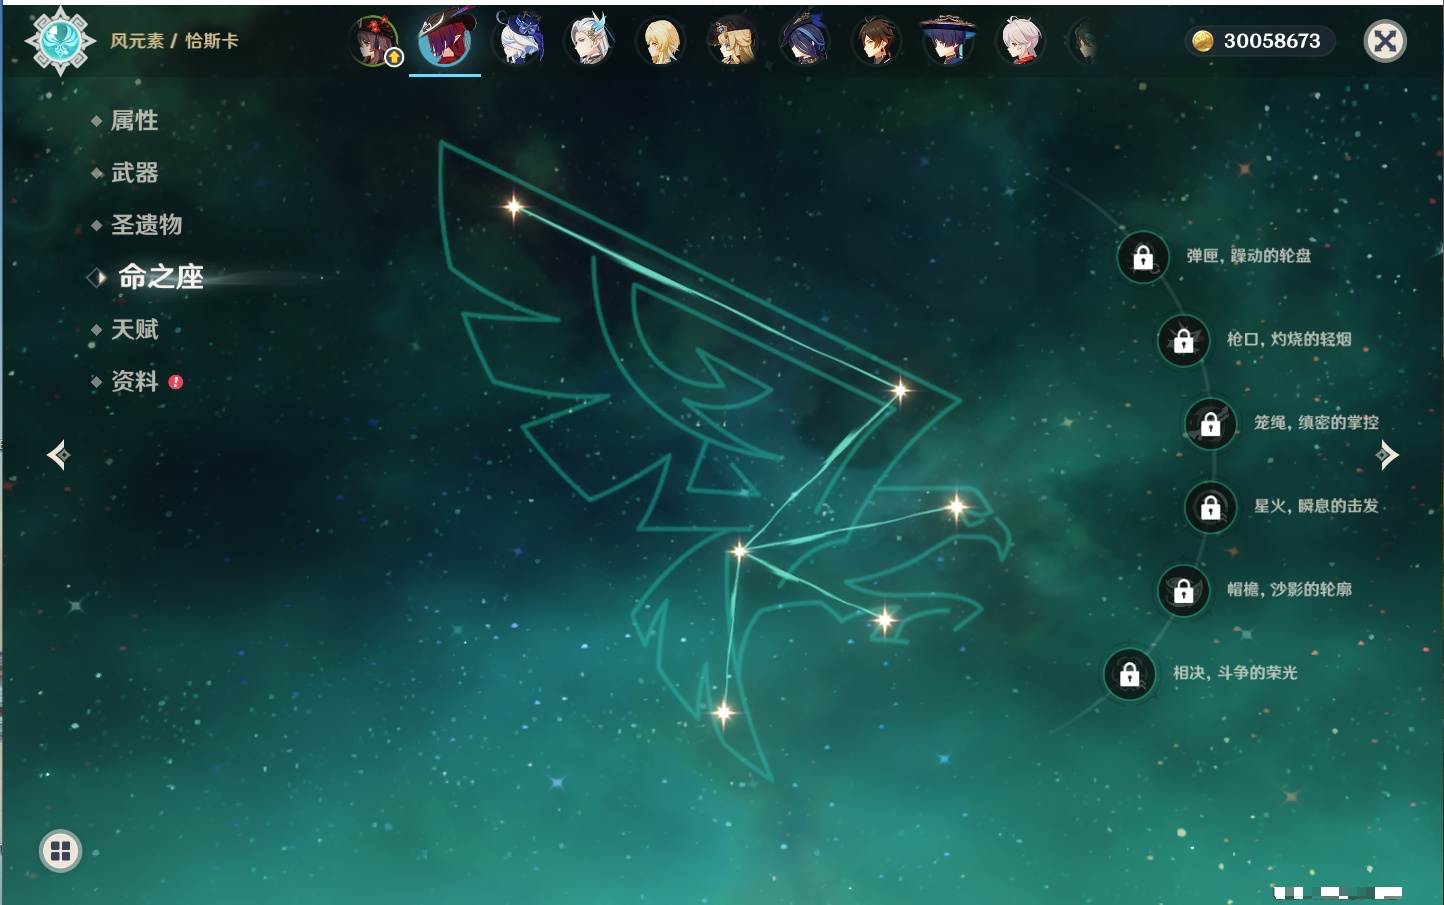Open the 天赋 talents menu
Image resolution: width=1444 pixels, height=905 pixels.
134,329
